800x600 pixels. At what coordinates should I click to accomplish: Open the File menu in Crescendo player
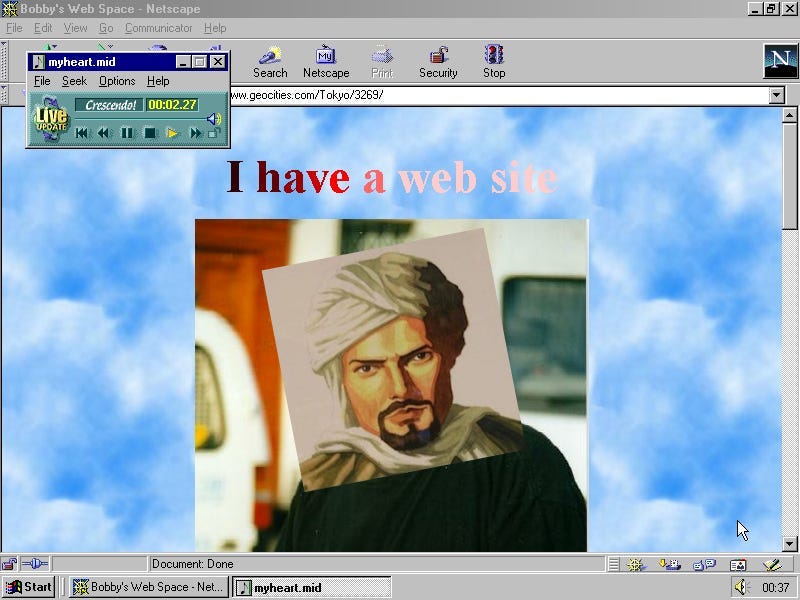pyautogui.click(x=42, y=81)
